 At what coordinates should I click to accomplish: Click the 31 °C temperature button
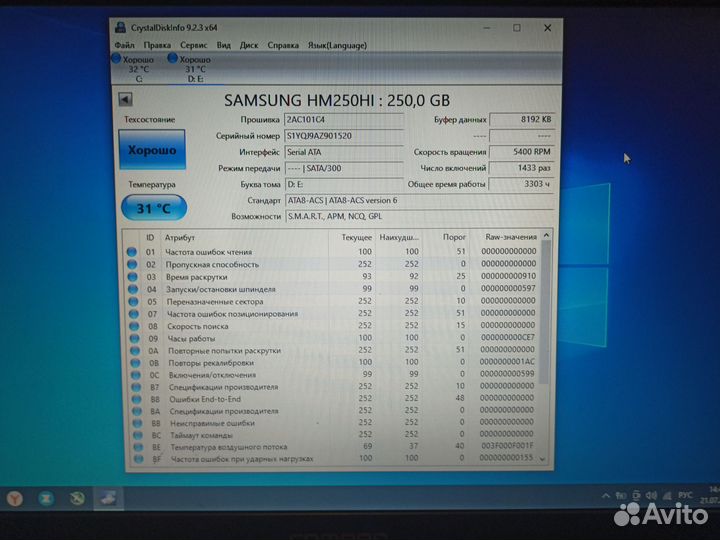coord(154,208)
